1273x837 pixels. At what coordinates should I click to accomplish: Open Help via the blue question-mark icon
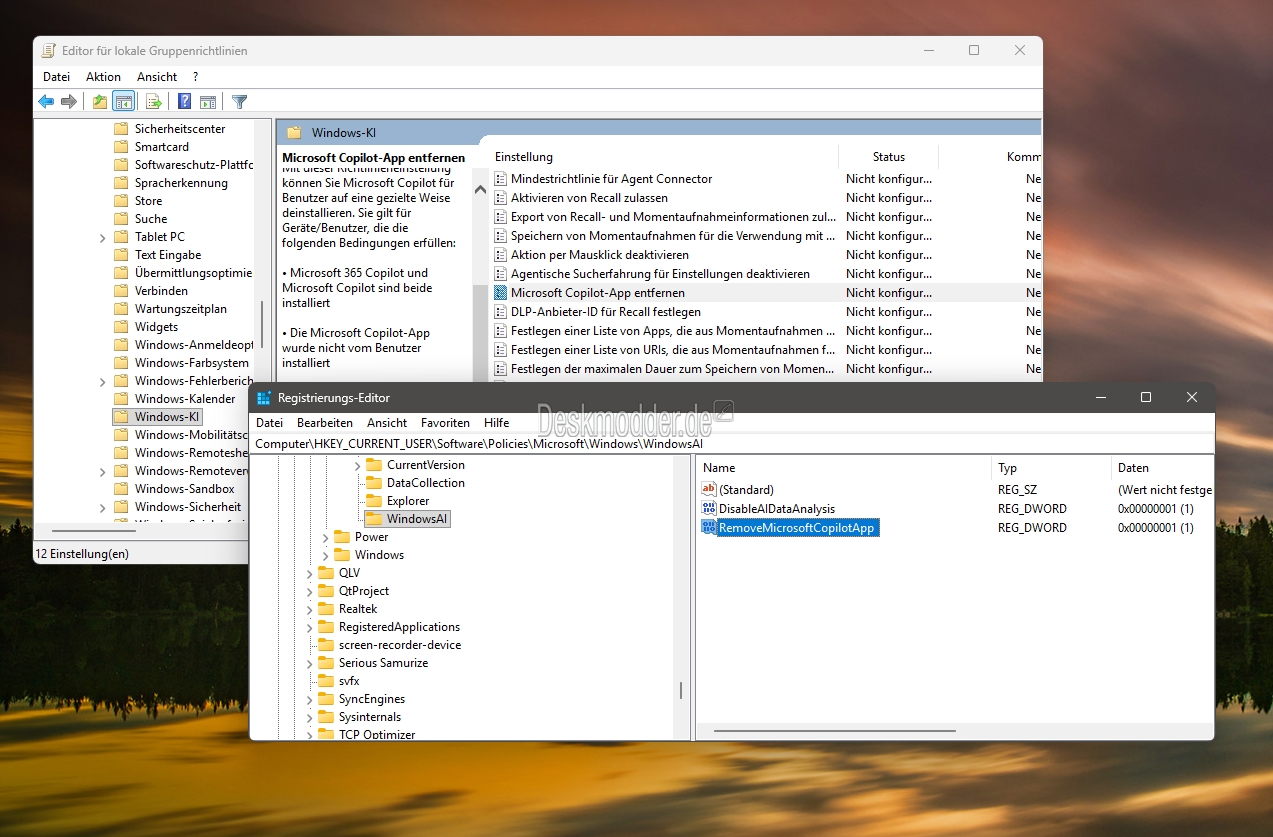pyautogui.click(x=184, y=101)
